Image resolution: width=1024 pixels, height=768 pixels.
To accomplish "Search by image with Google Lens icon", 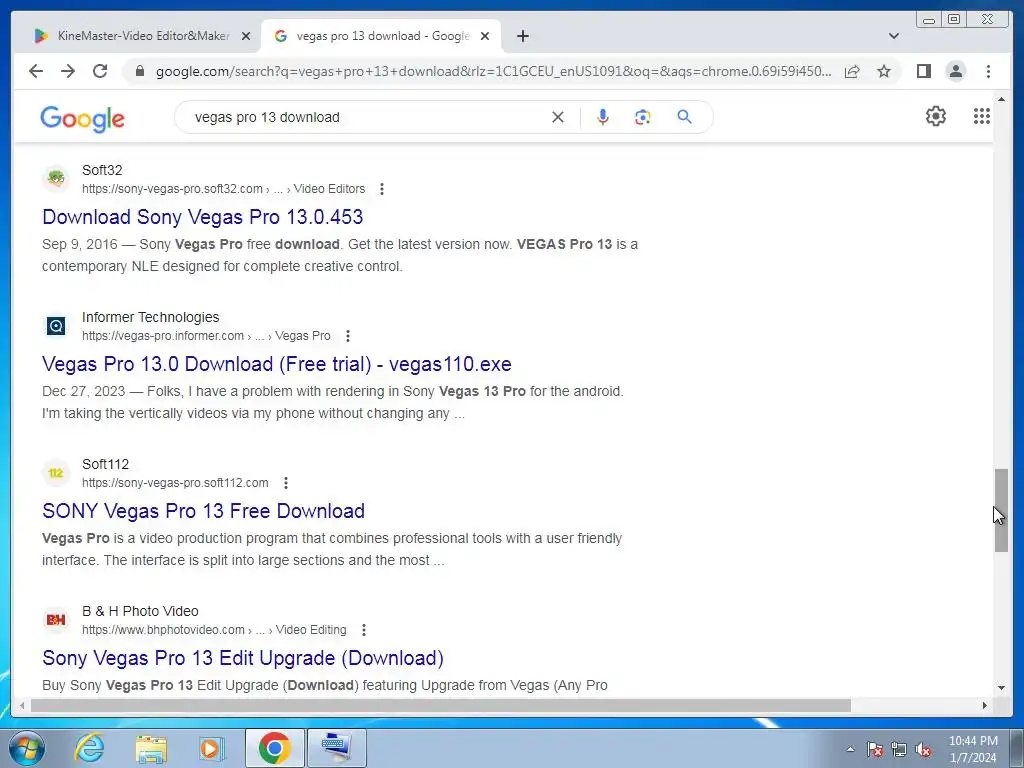I will [x=643, y=117].
